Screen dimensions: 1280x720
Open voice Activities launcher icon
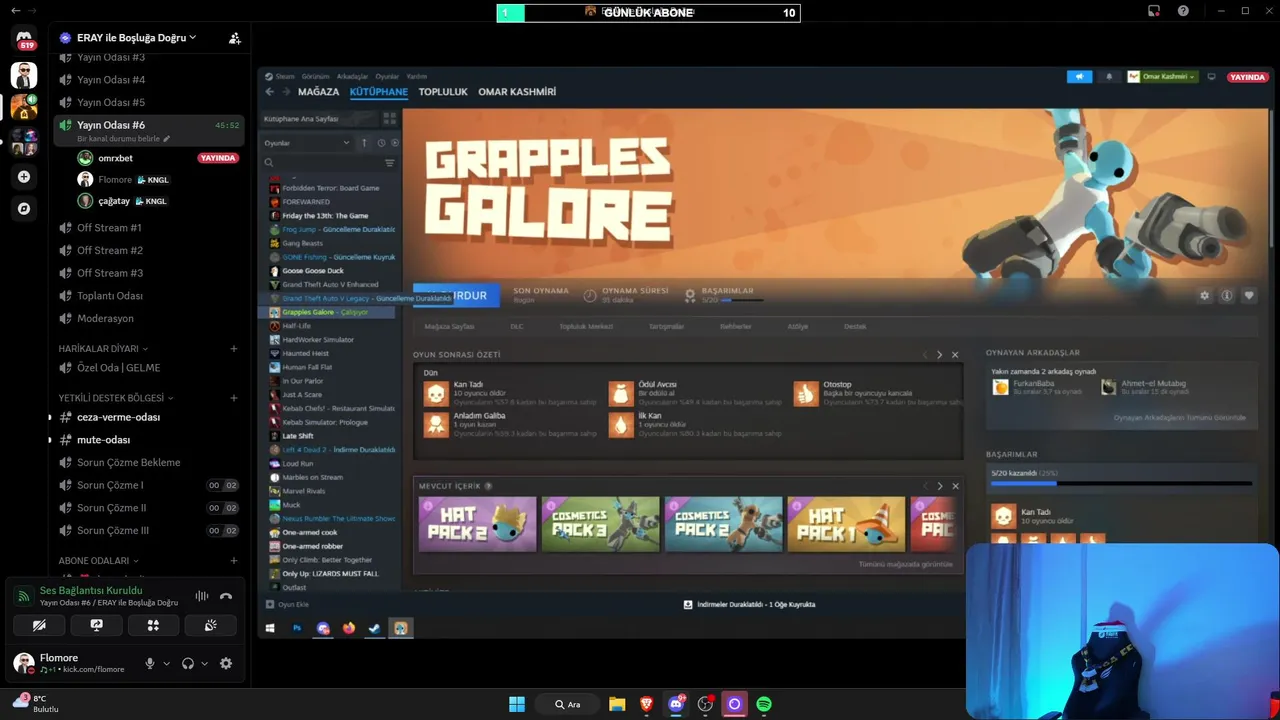coord(153,625)
